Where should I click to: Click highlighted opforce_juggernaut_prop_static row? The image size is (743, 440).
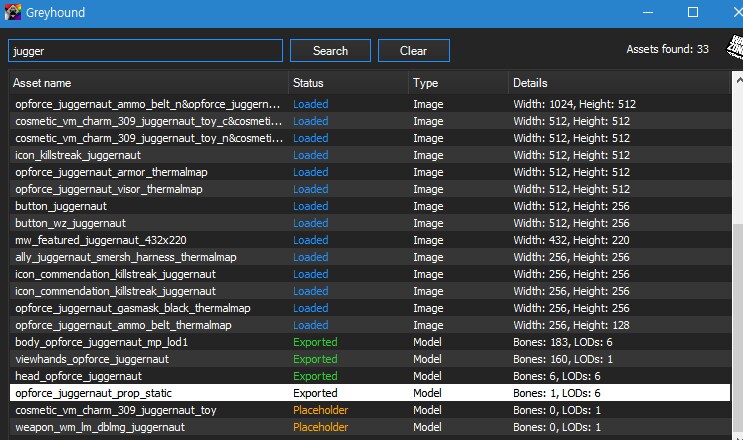[370, 393]
